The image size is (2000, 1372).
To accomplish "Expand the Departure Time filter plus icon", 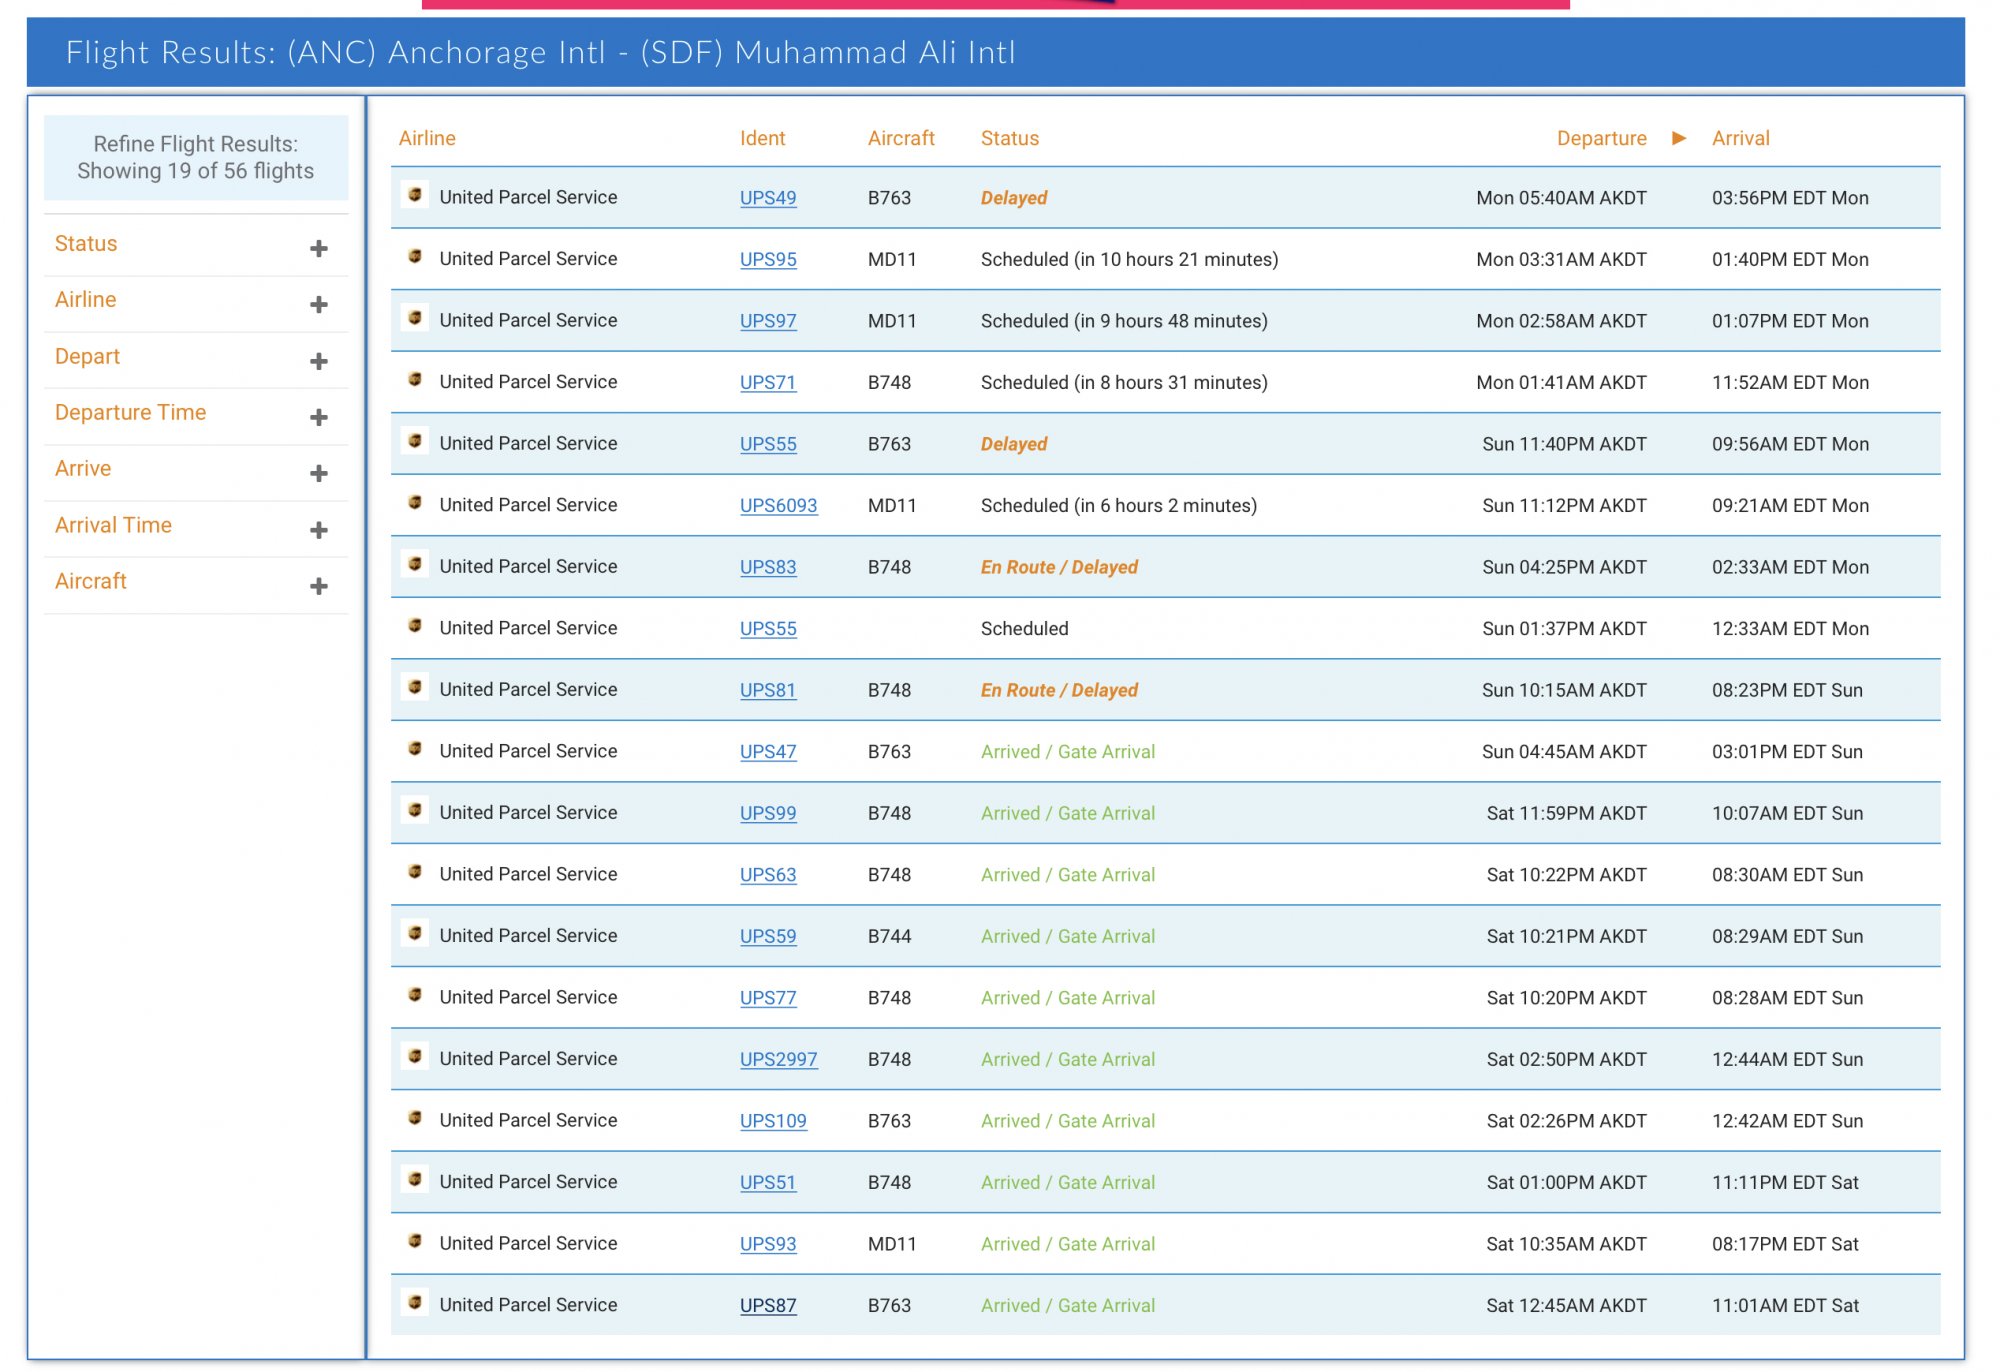I will (x=319, y=417).
